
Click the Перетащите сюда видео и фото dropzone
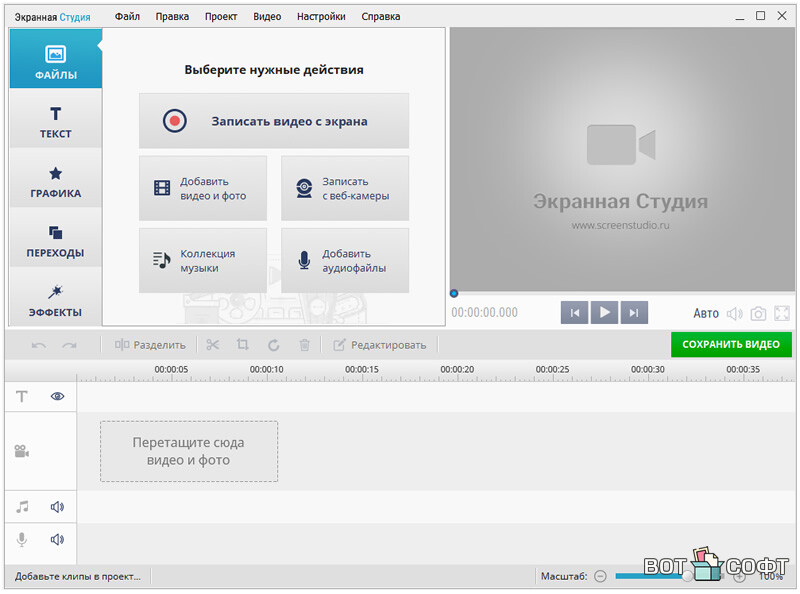pyautogui.click(x=189, y=451)
